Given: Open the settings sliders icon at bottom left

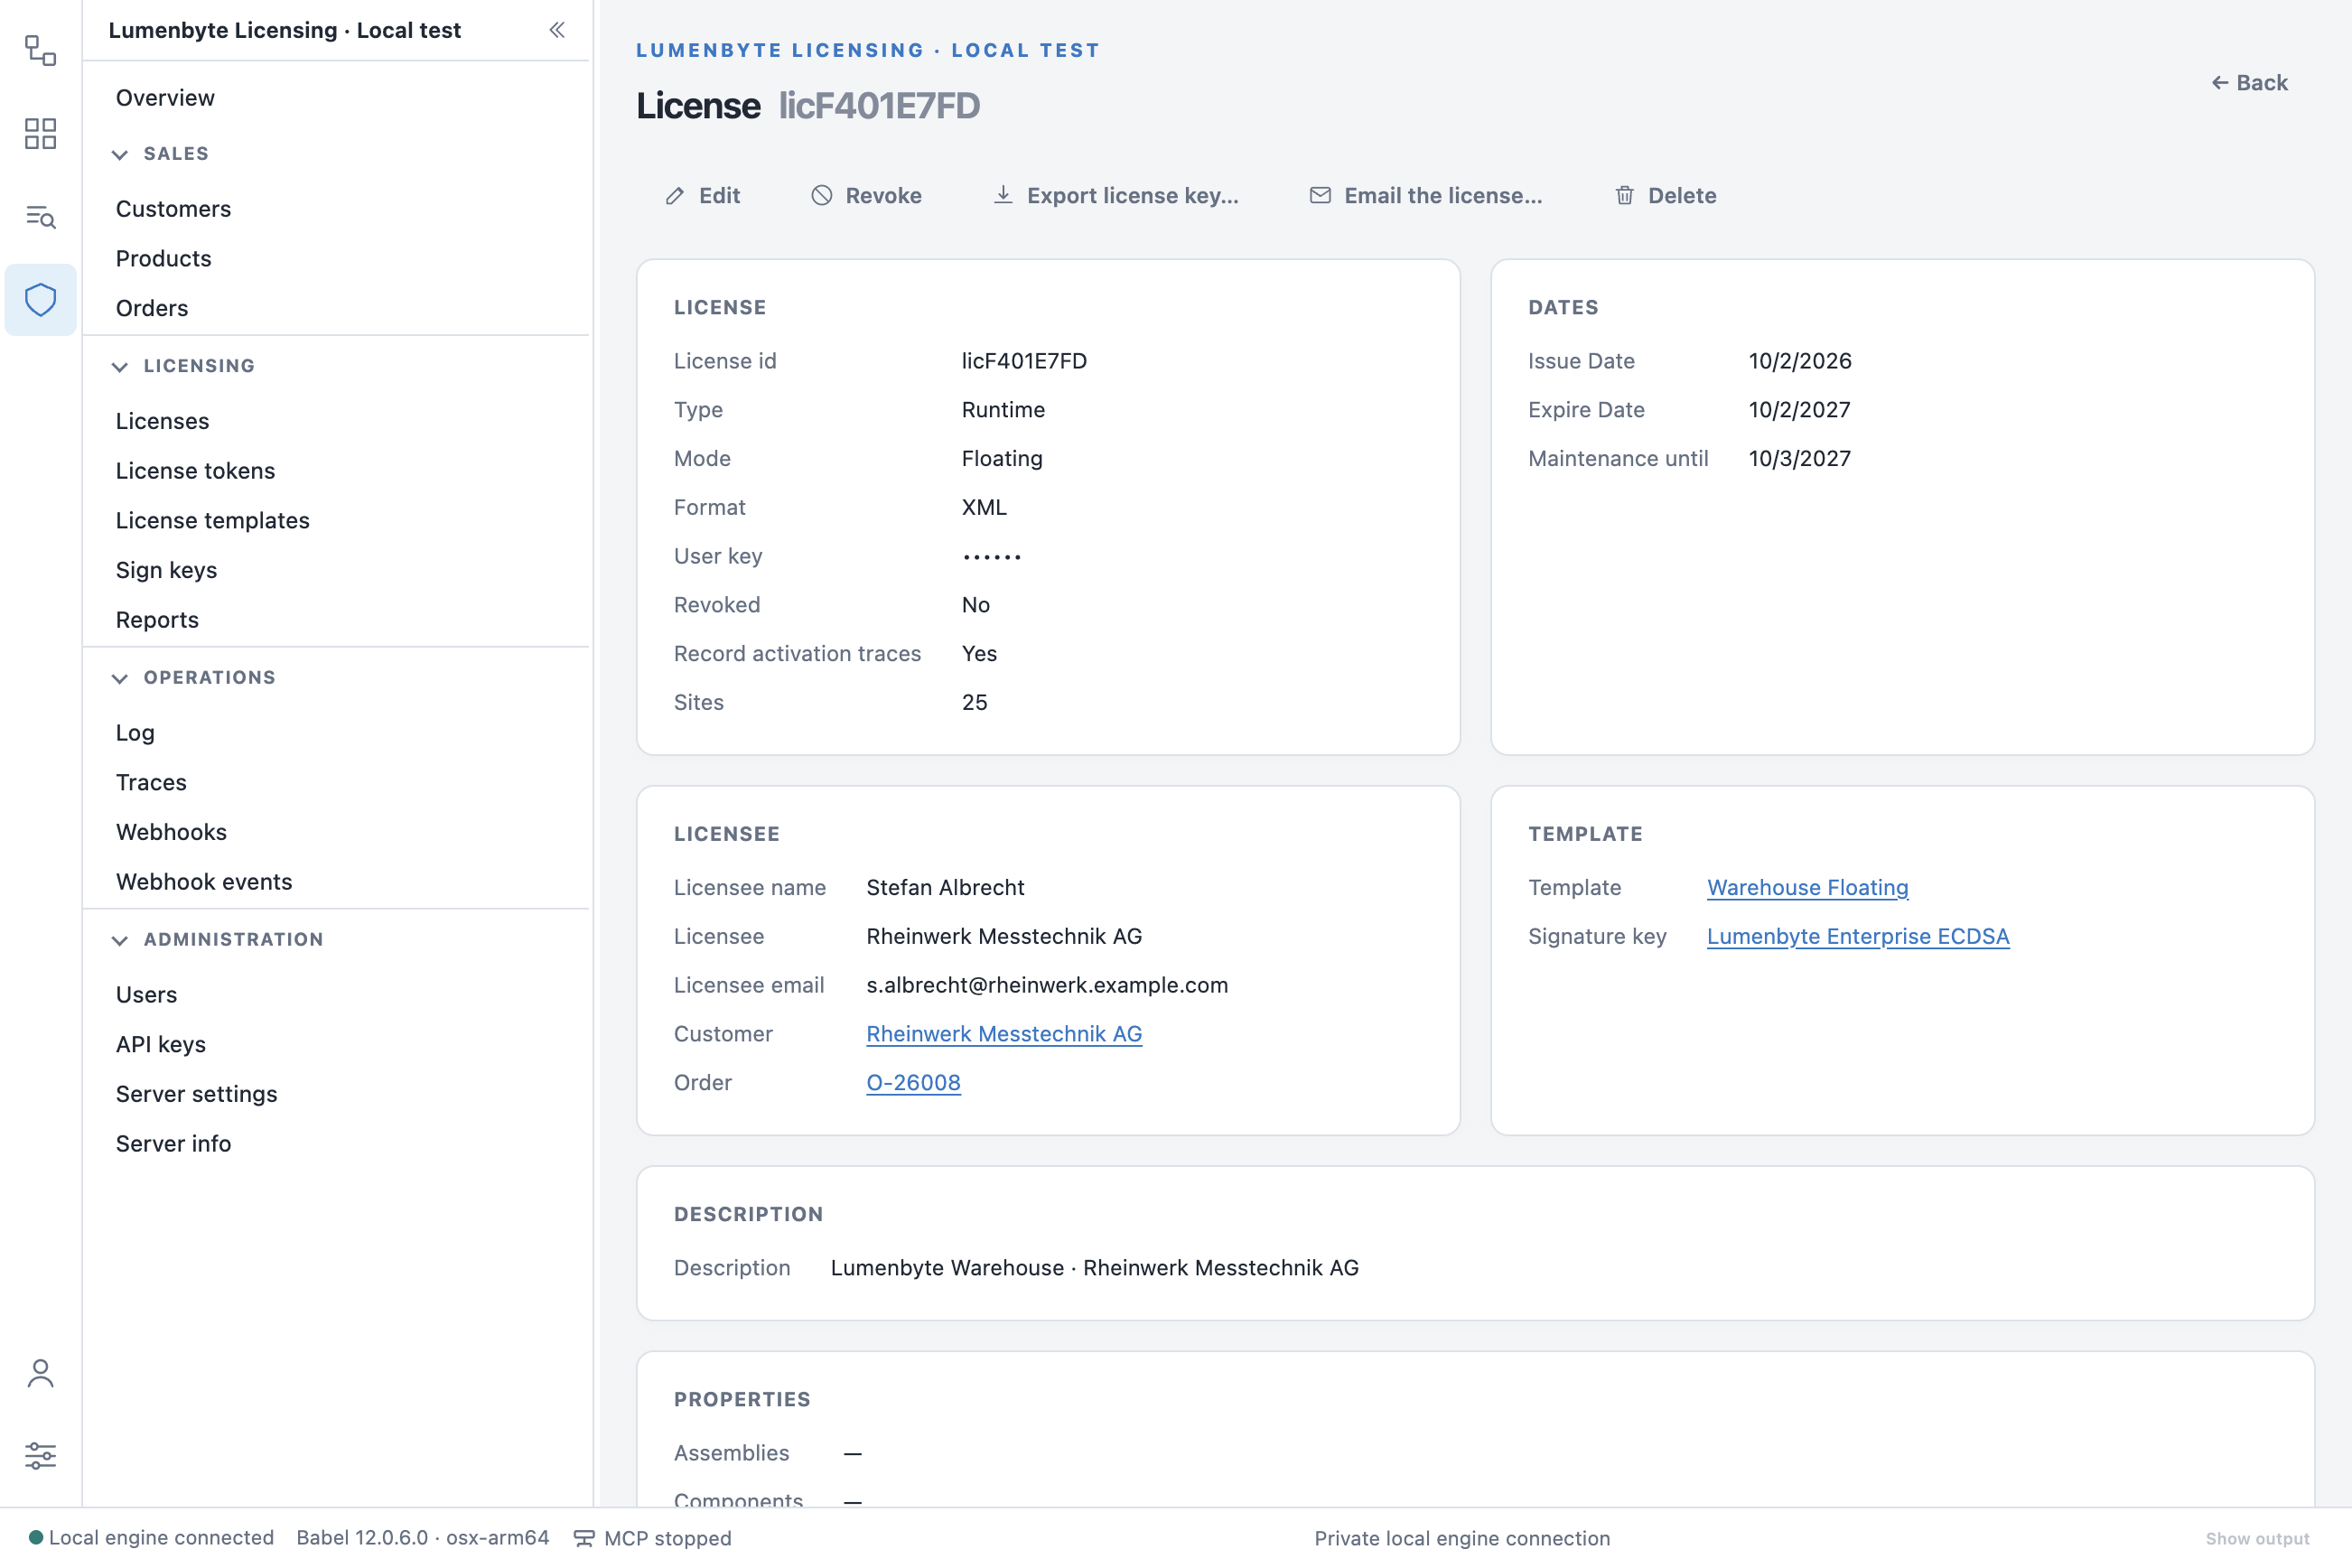Looking at the screenshot, I should click(x=40, y=1455).
